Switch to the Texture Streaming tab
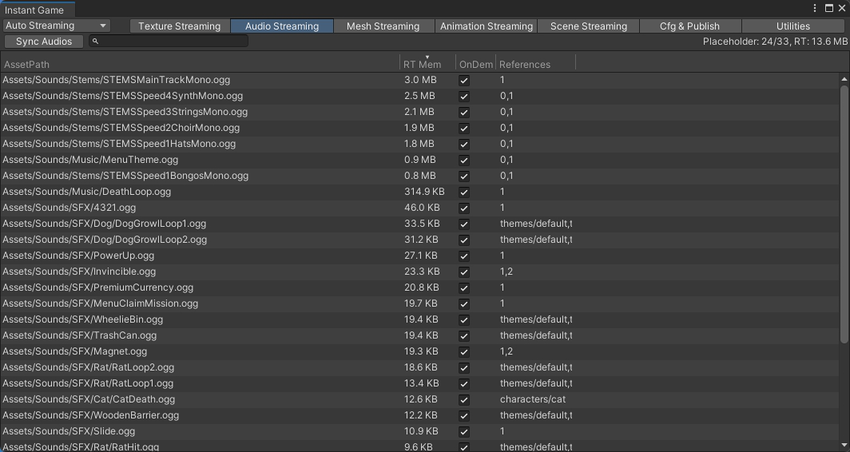The height and width of the screenshot is (452, 850). point(179,26)
